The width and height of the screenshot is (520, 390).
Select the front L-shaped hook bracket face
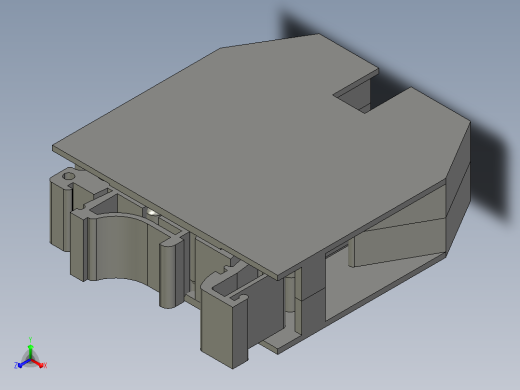[217, 327]
